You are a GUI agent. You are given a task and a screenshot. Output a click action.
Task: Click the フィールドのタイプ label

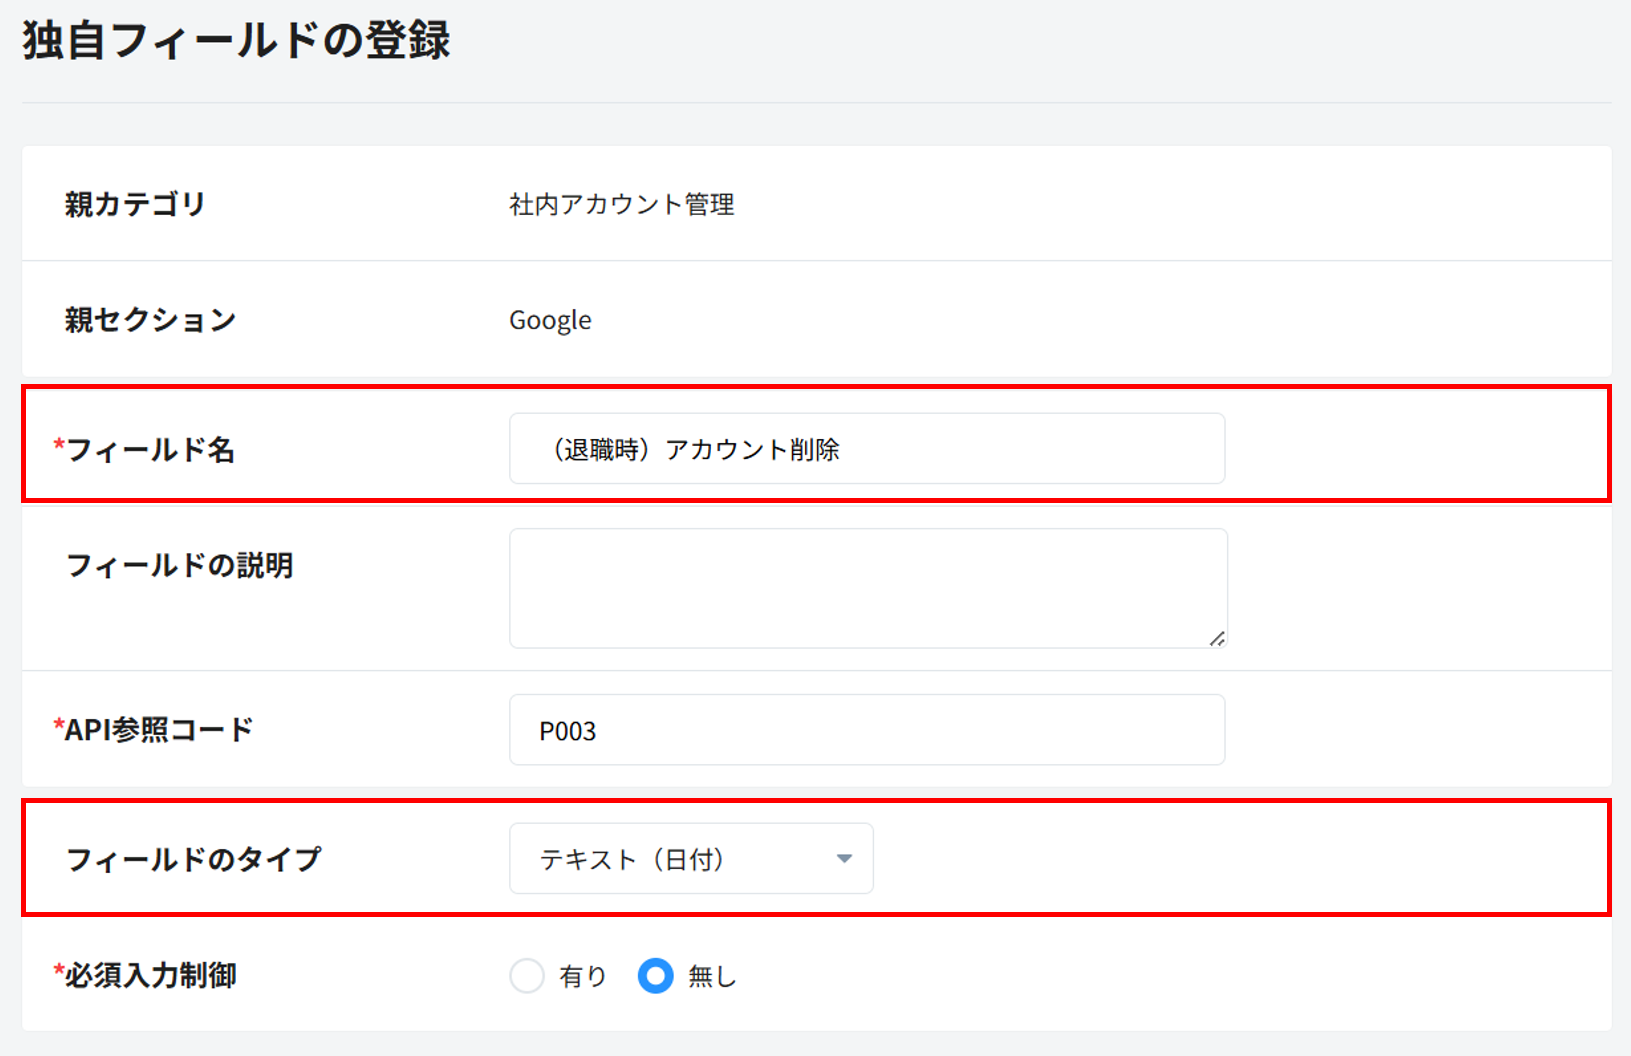(194, 860)
